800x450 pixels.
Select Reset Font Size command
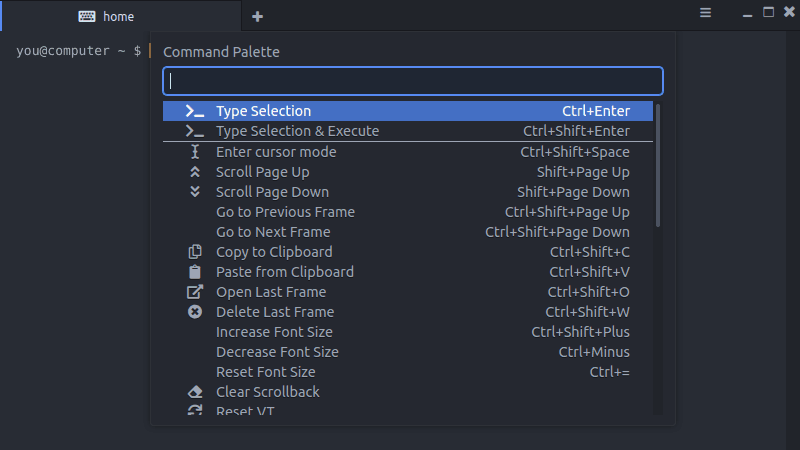(408, 372)
